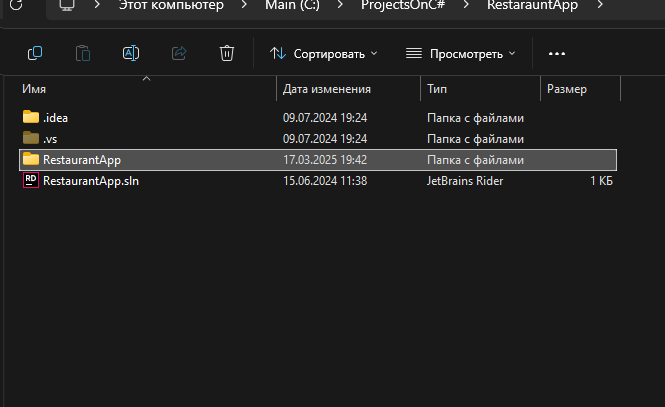Open the Сортировать dropdown
This screenshot has height=407, width=665.
tap(324, 53)
